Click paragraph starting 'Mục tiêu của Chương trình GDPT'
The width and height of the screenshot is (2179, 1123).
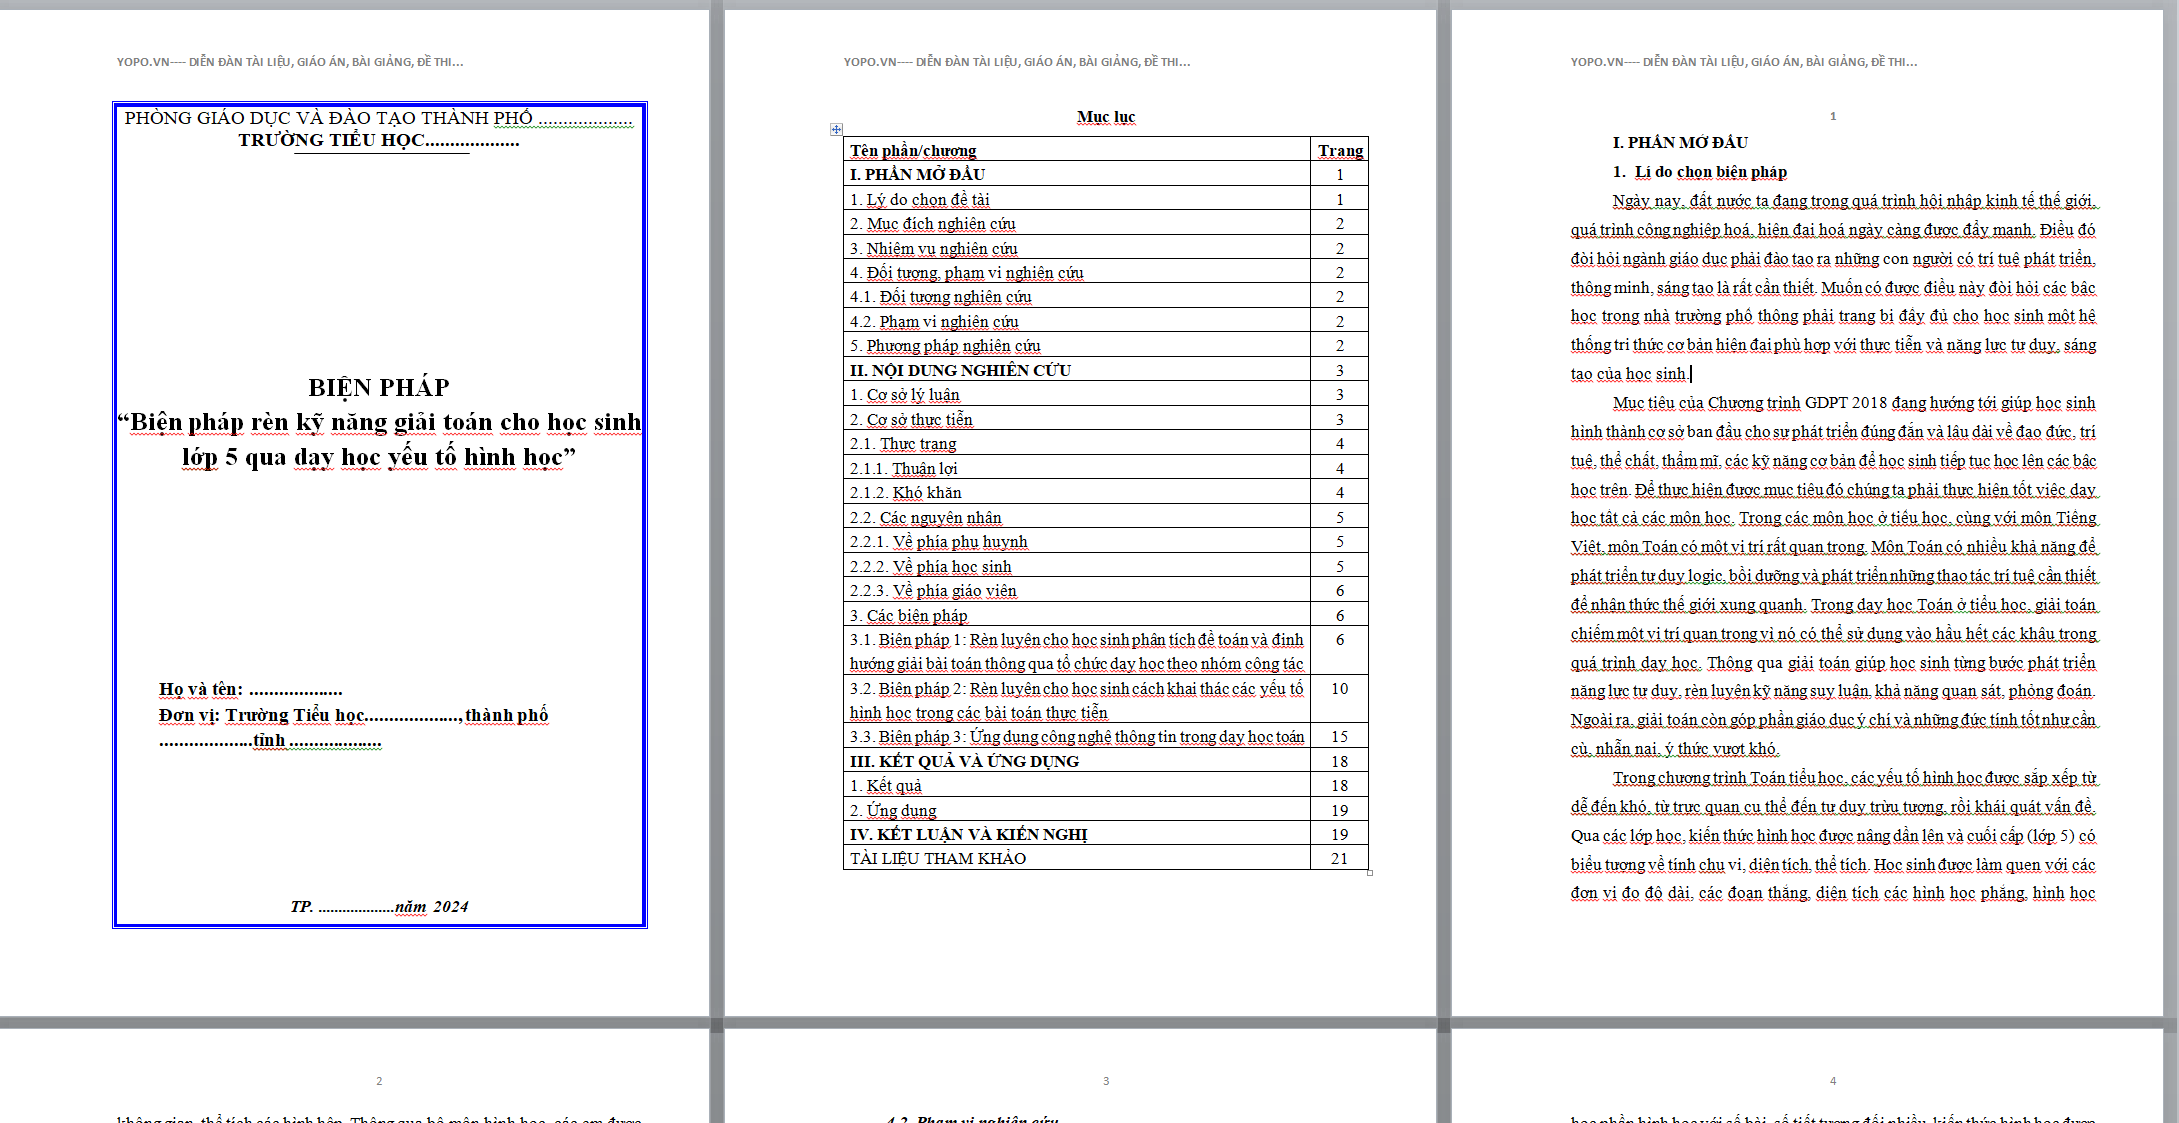pyautogui.click(x=1833, y=575)
